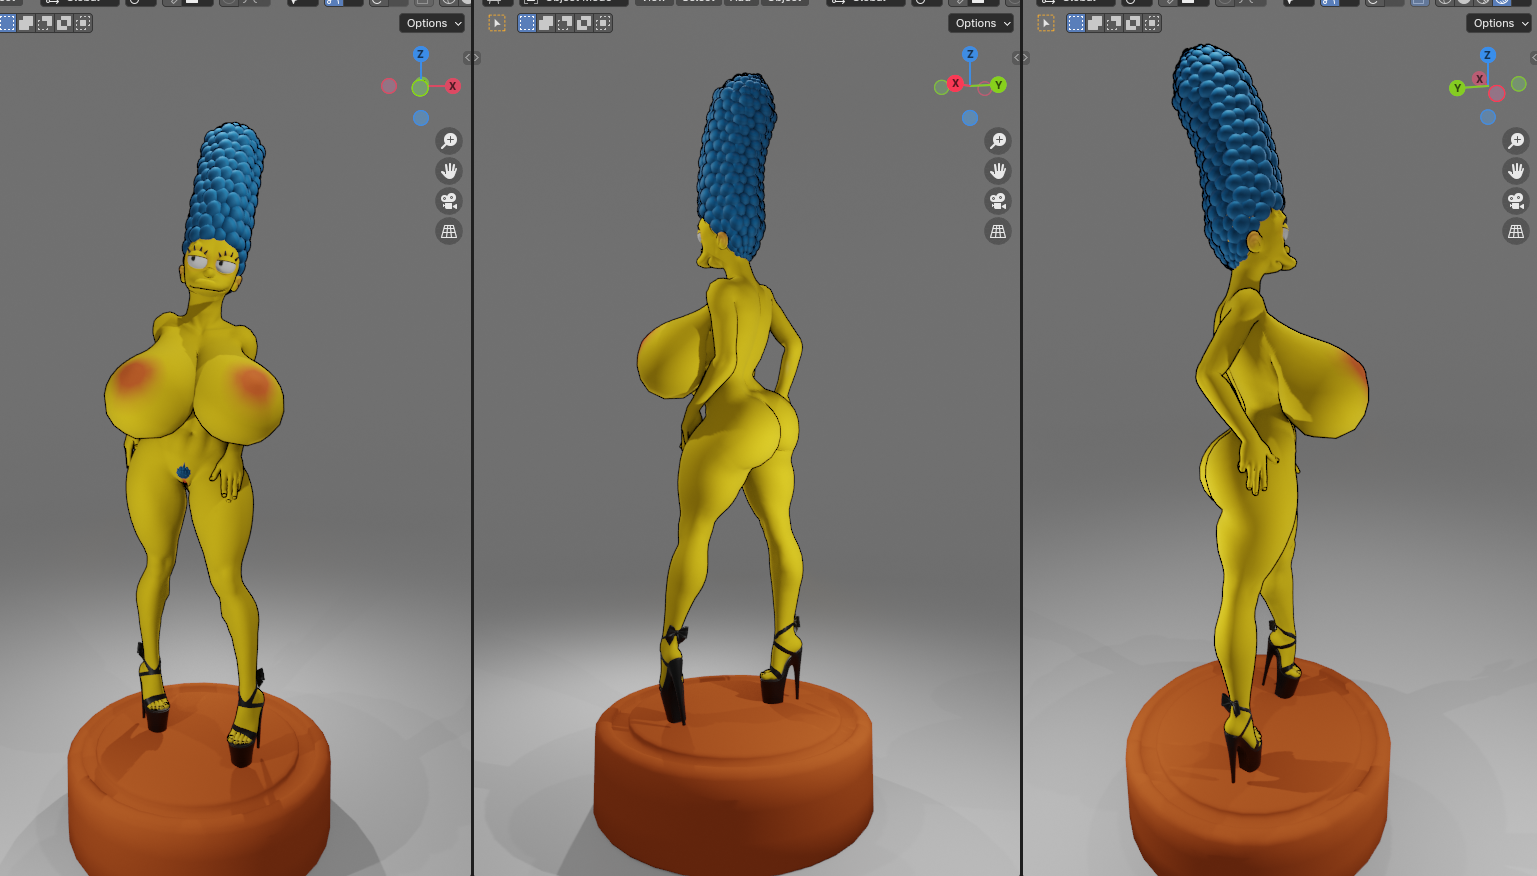Click the zoom magnifier in the left viewport
The width and height of the screenshot is (1537, 876).
coord(449,141)
